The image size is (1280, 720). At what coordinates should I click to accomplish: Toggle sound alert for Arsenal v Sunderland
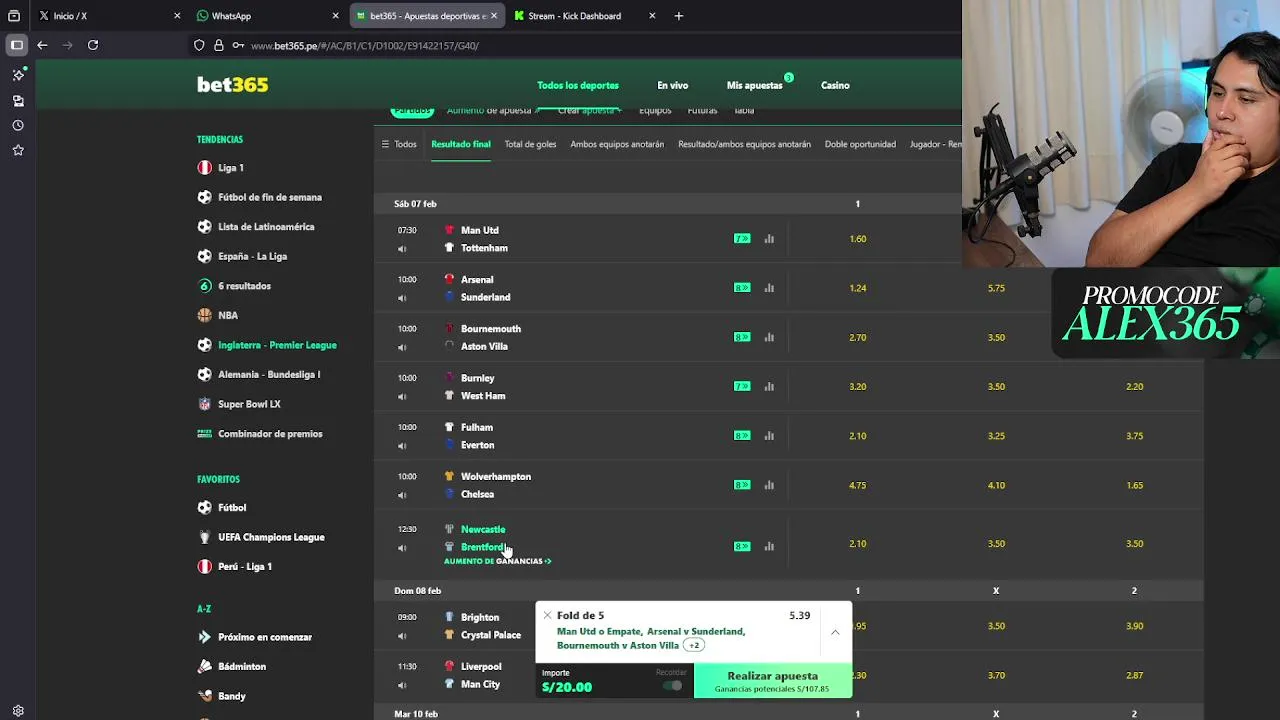click(x=402, y=298)
